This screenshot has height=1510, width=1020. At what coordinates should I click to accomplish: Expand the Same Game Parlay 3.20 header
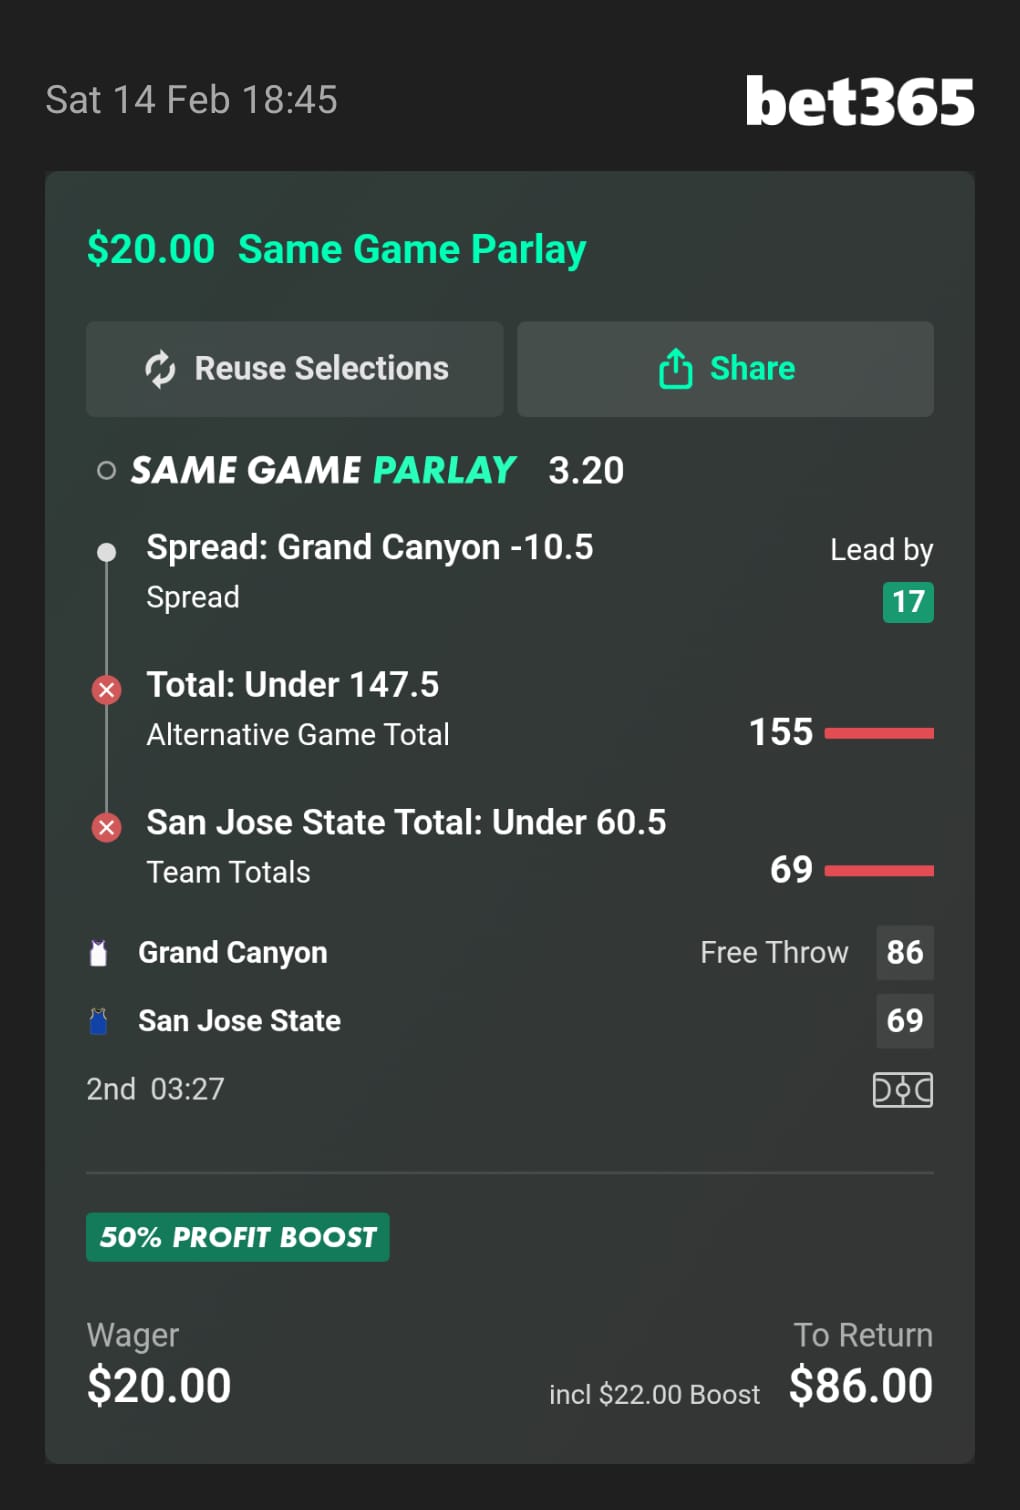click(x=377, y=470)
